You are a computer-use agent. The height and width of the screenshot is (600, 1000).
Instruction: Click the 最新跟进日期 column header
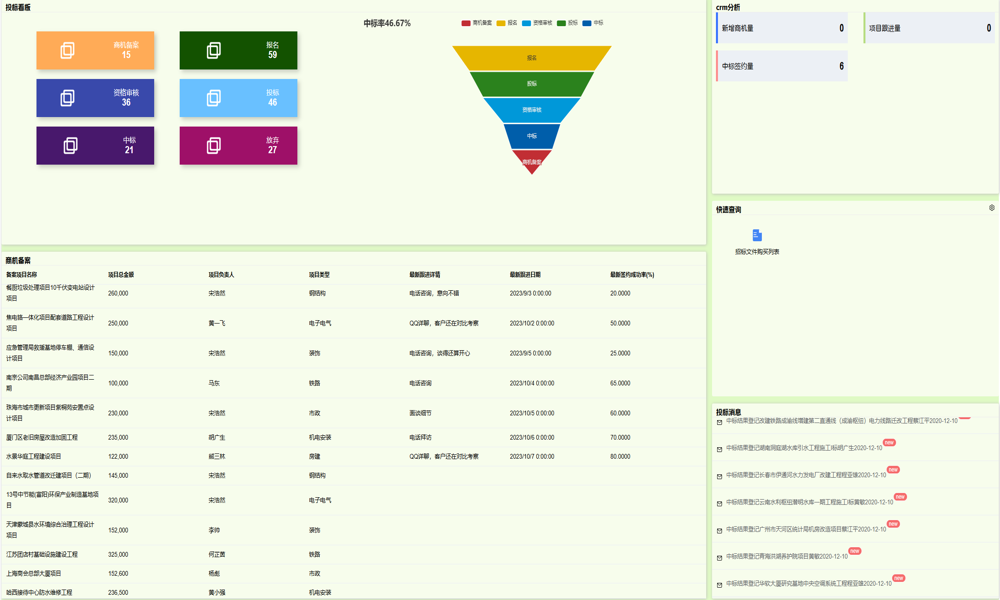pyautogui.click(x=525, y=275)
